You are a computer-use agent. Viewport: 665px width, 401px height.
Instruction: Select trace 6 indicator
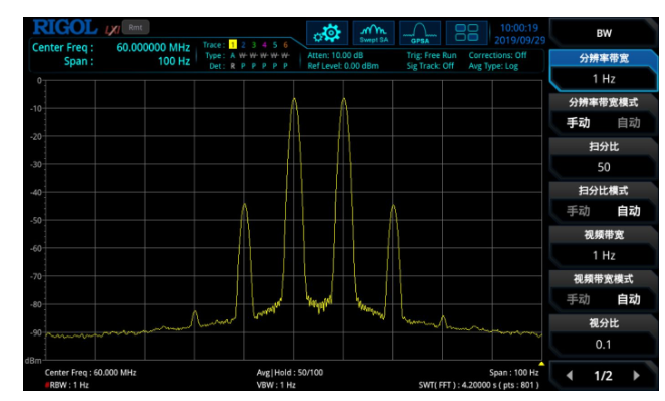point(285,45)
